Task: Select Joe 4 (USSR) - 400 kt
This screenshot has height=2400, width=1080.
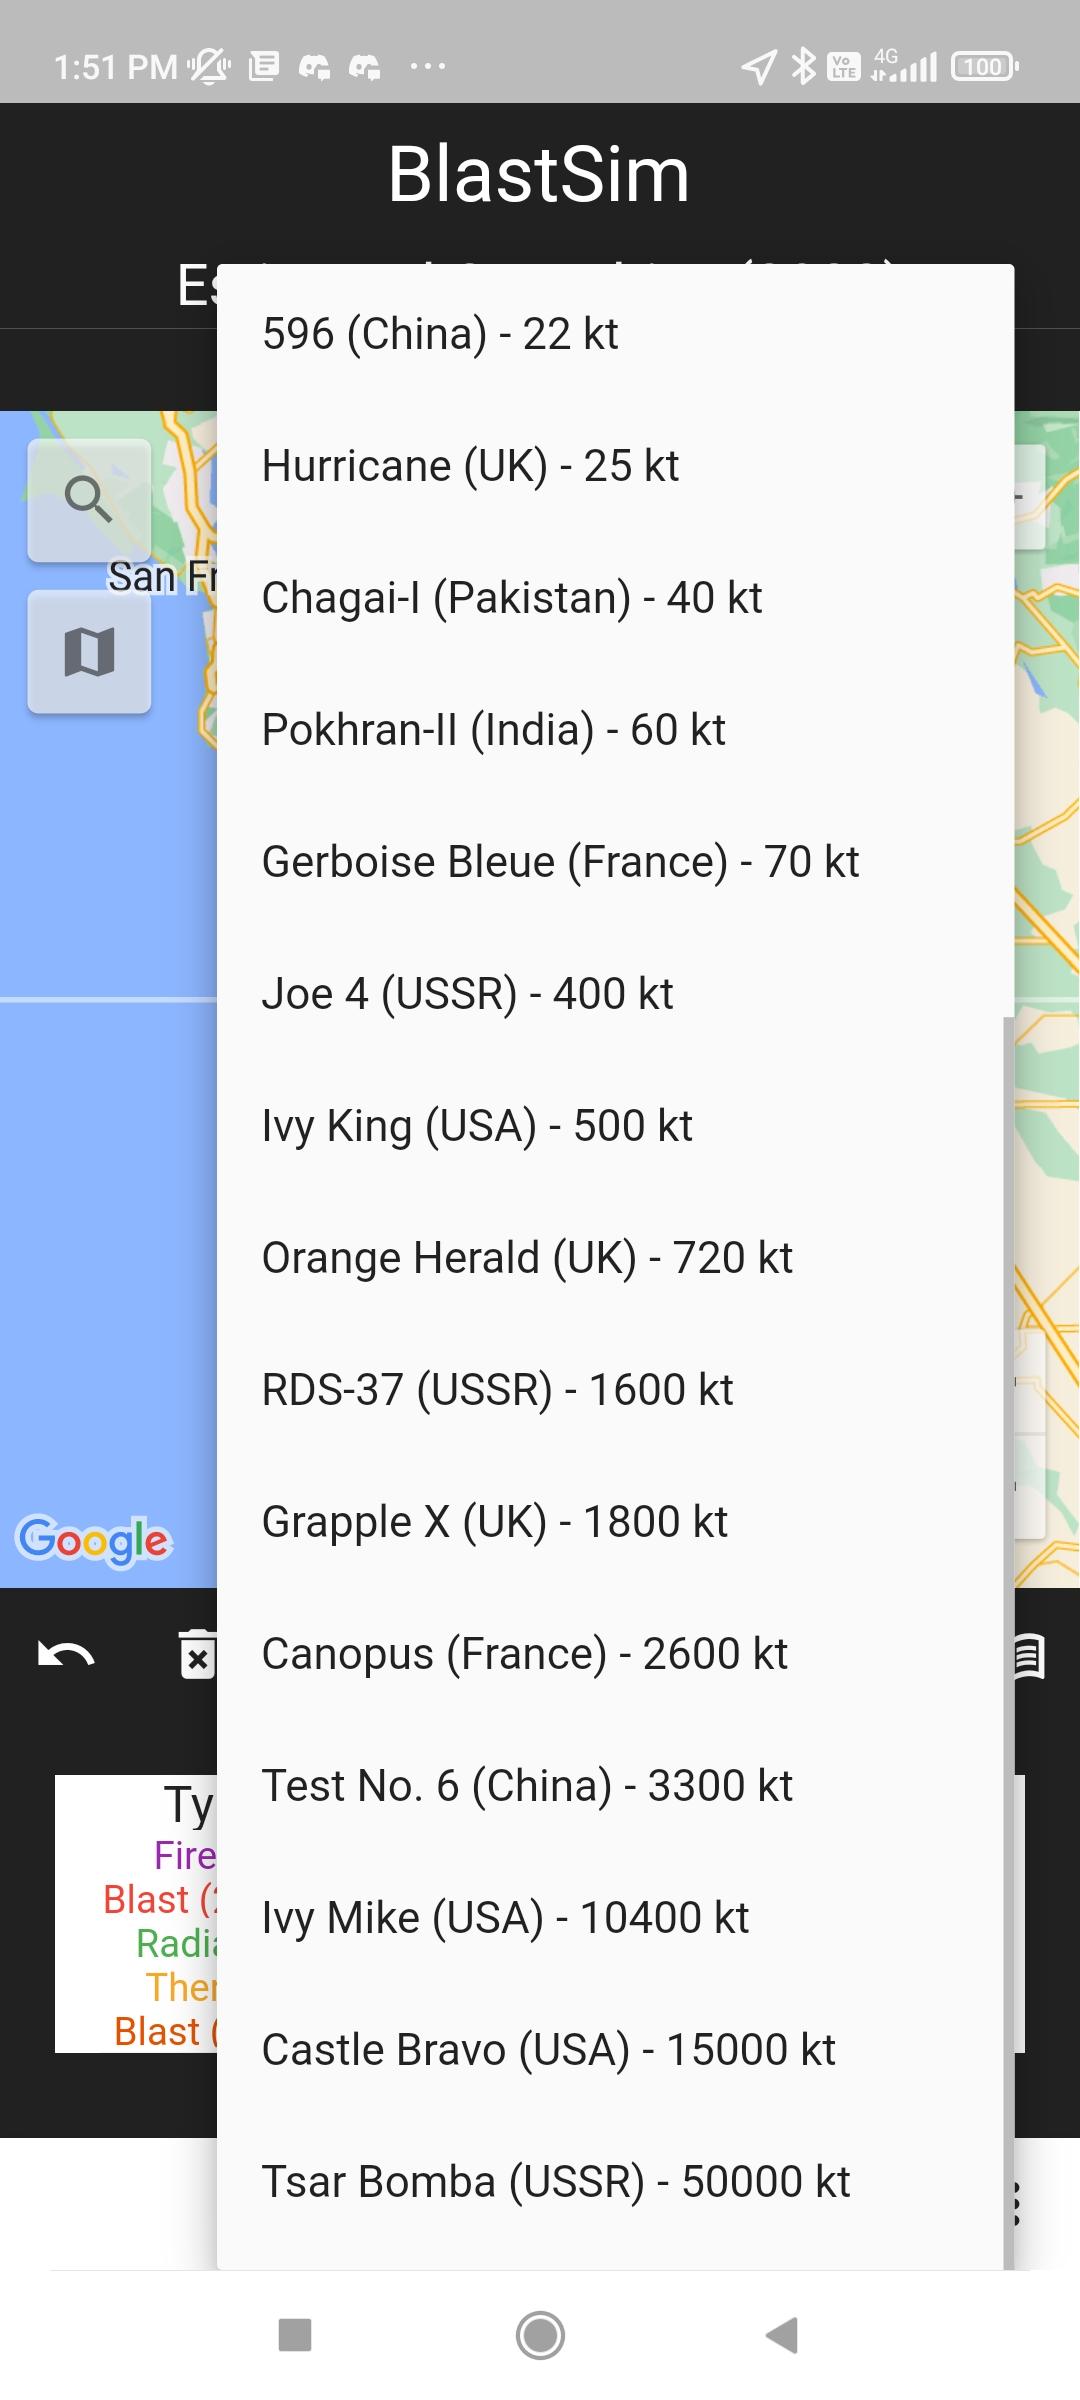Action: coord(467,994)
